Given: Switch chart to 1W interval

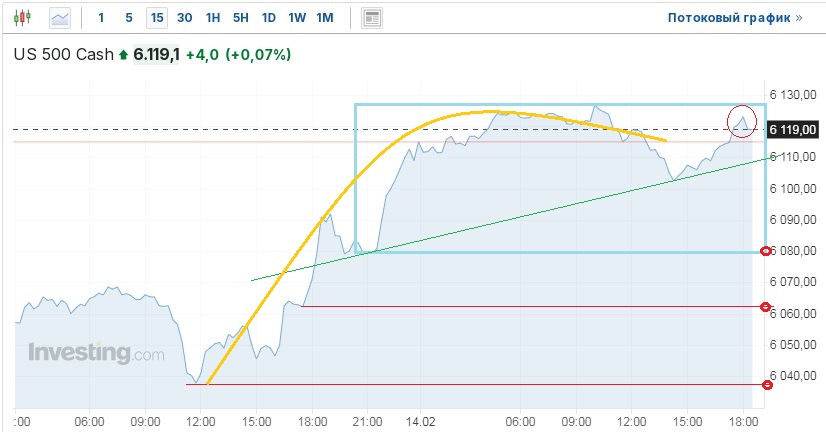Looking at the screenshot, I should (x=297, y=18).
